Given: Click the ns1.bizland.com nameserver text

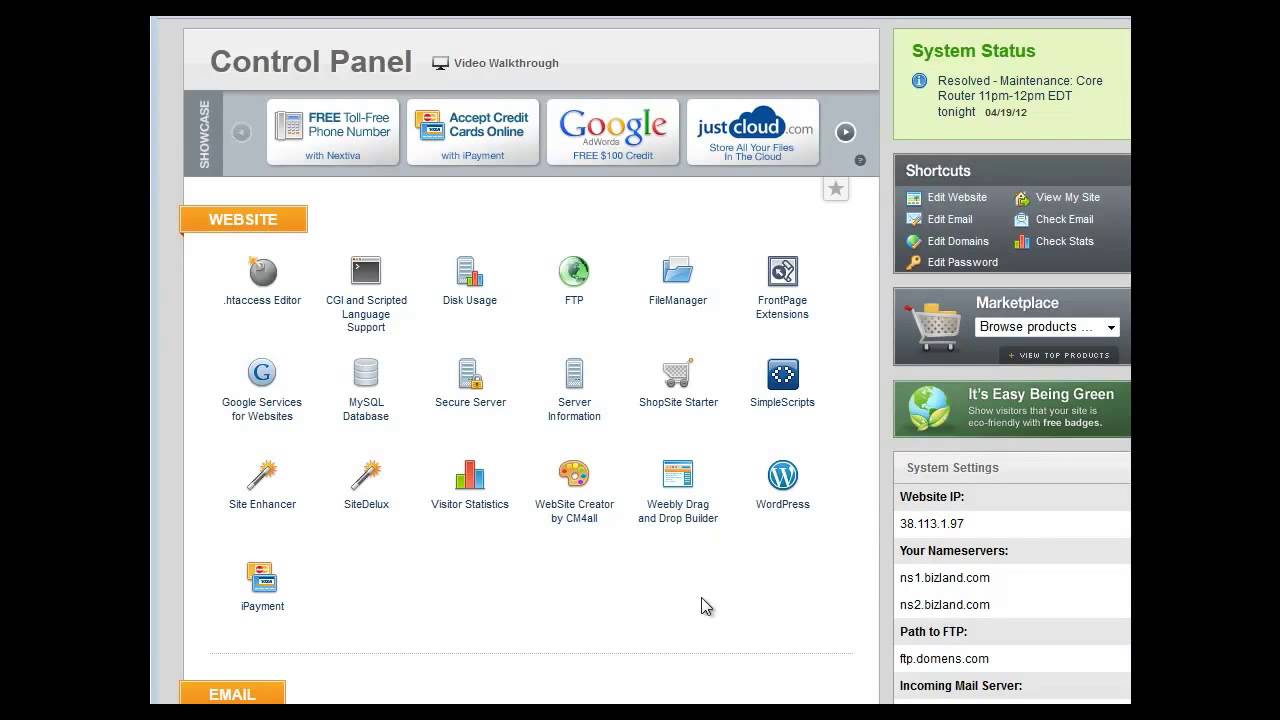Looking at the screenshot, I should coord(945,578).
